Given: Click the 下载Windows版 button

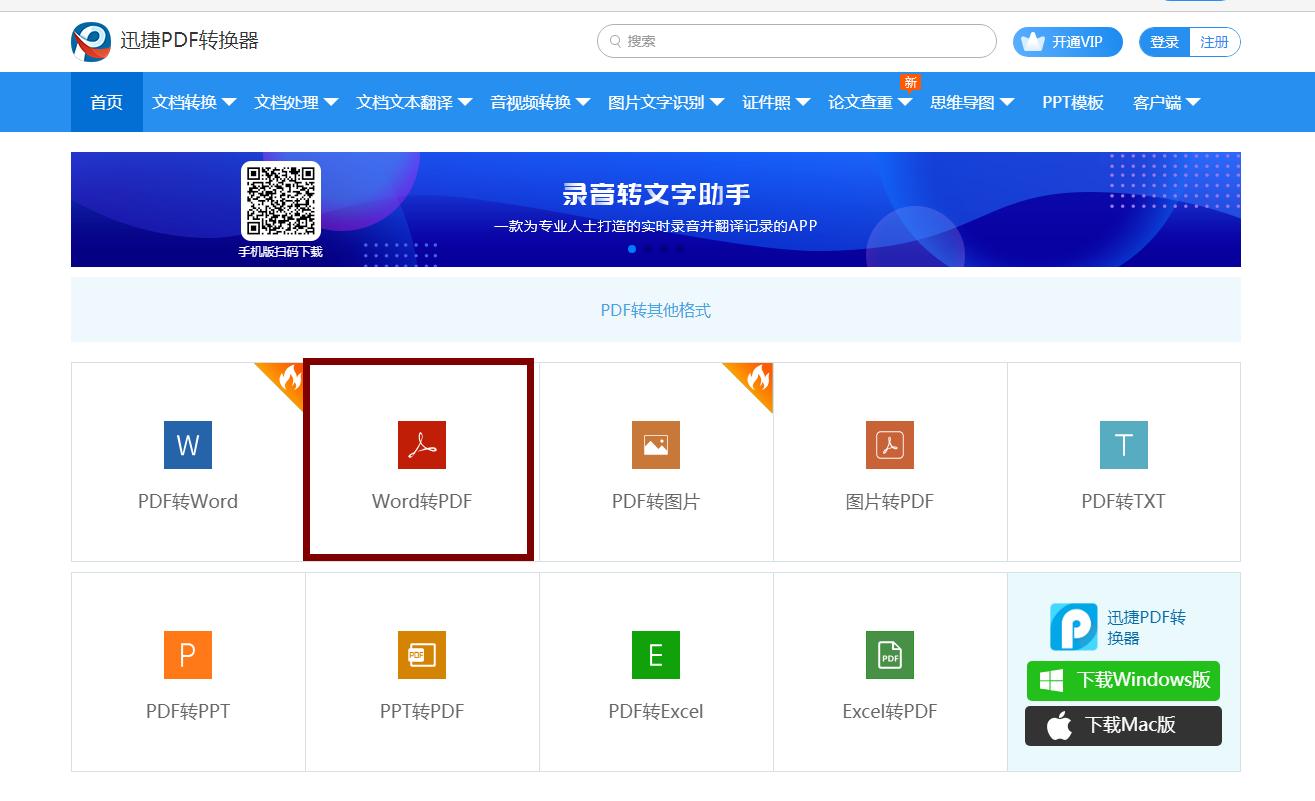Looking at the screenshot, I should [1123, 680].
